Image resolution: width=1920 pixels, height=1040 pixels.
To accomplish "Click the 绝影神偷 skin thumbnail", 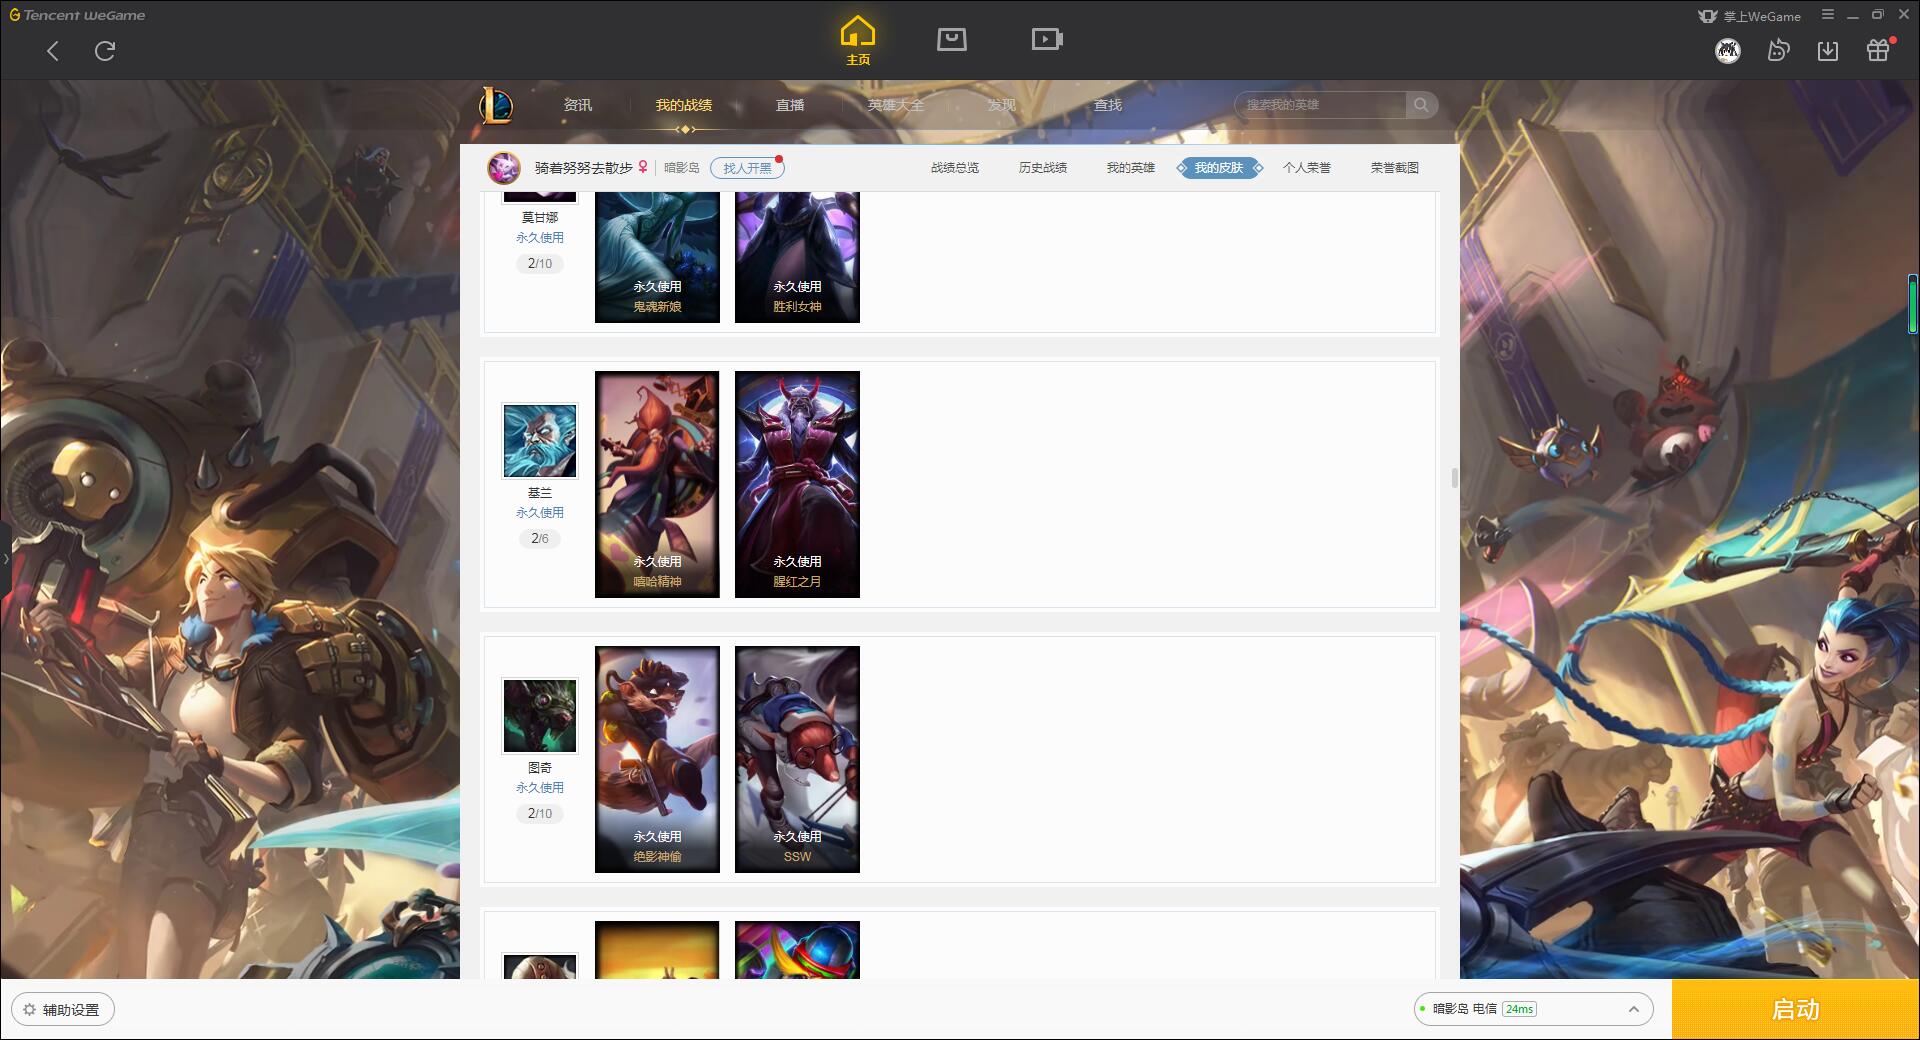I will point(657,759).
